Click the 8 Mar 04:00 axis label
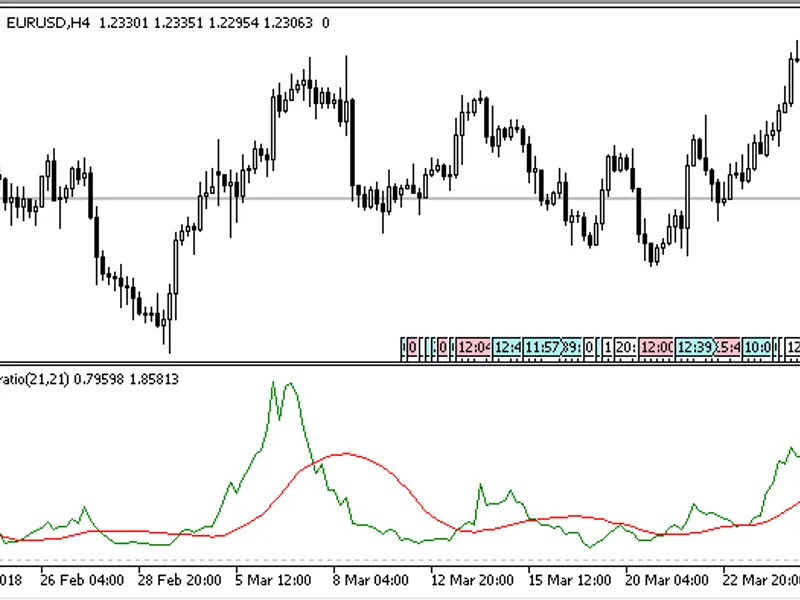 click(370, 580)
